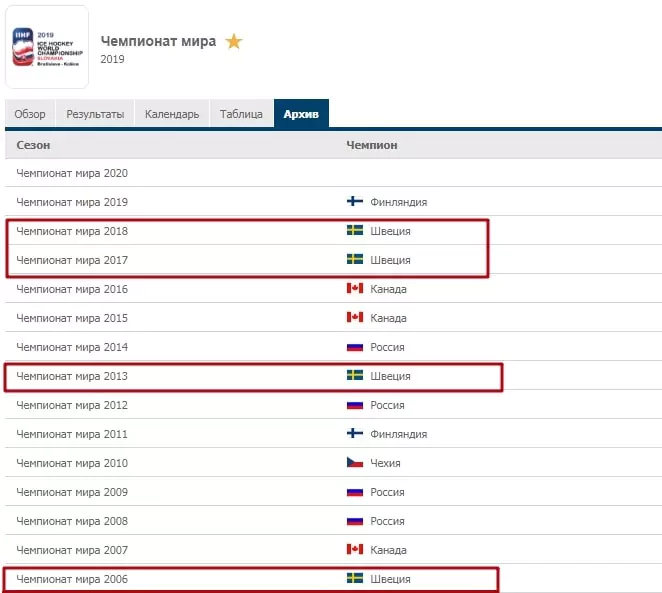662x593 pixels.
Task: Open Чемпионат мира 2018 season link
Action: (72, 231)
